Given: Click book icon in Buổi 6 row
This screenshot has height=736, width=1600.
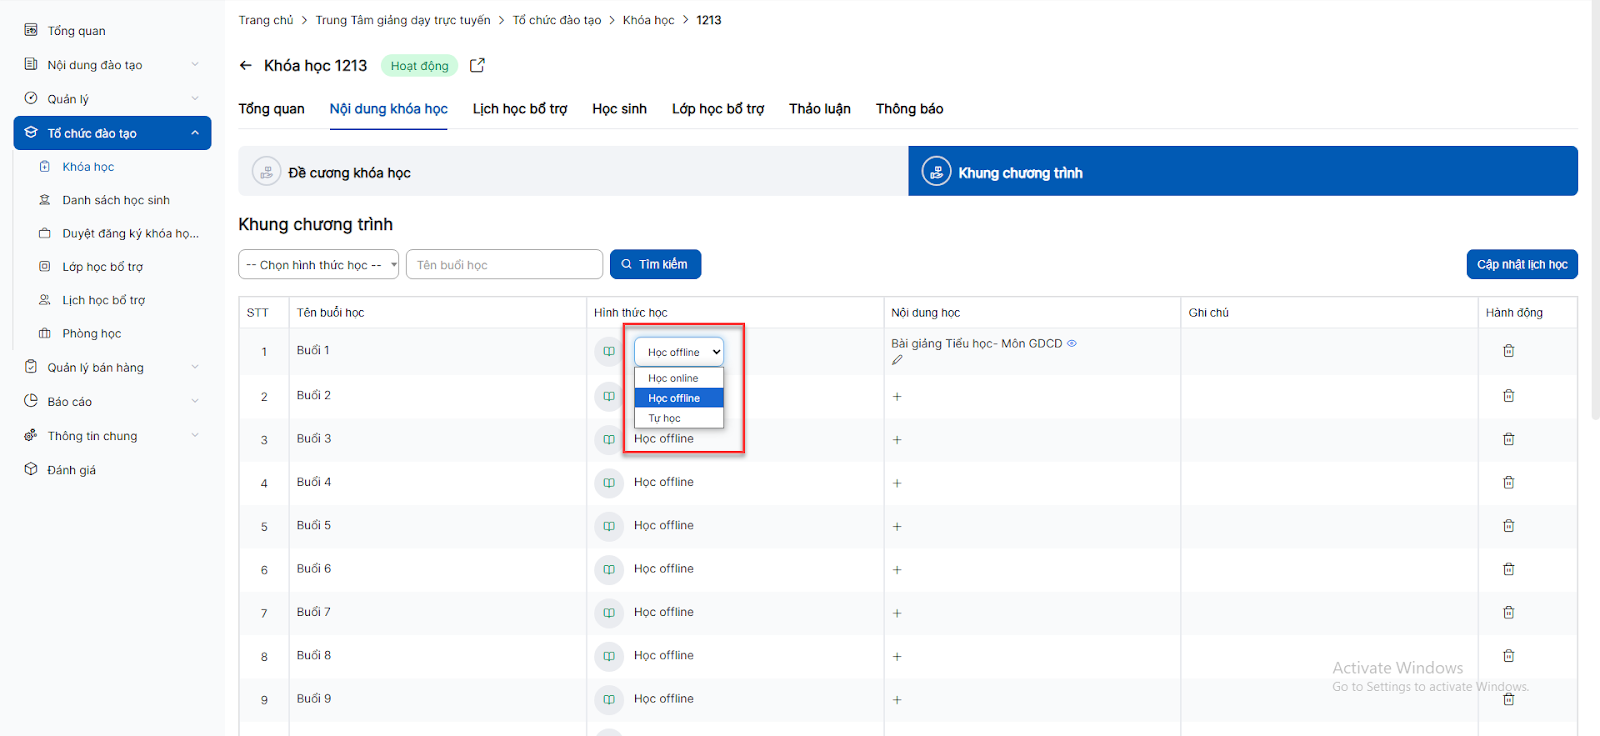Looking at the screenshot, I should click(609, 570).
